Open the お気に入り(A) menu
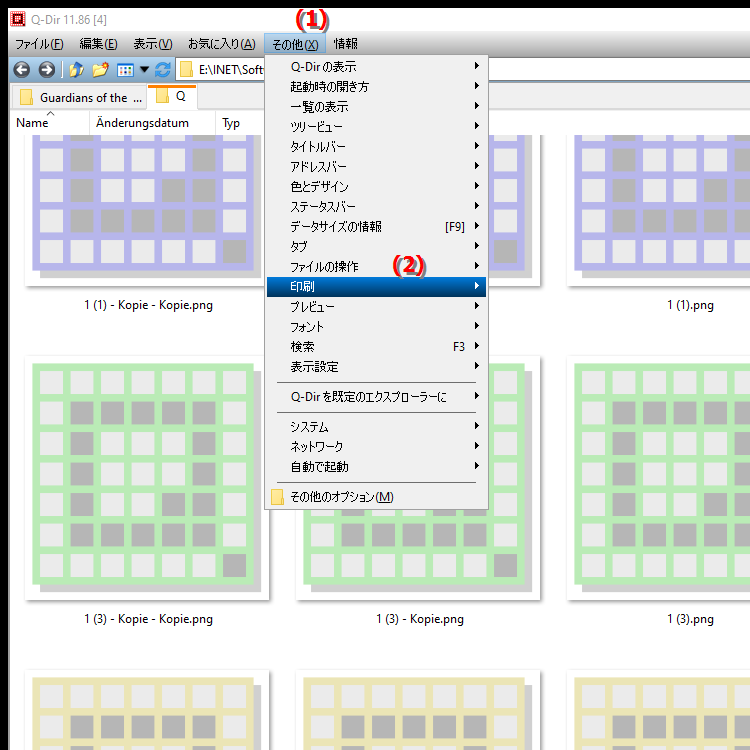The image size is (750, 750). pyautogui.click(x=221, y=44)
